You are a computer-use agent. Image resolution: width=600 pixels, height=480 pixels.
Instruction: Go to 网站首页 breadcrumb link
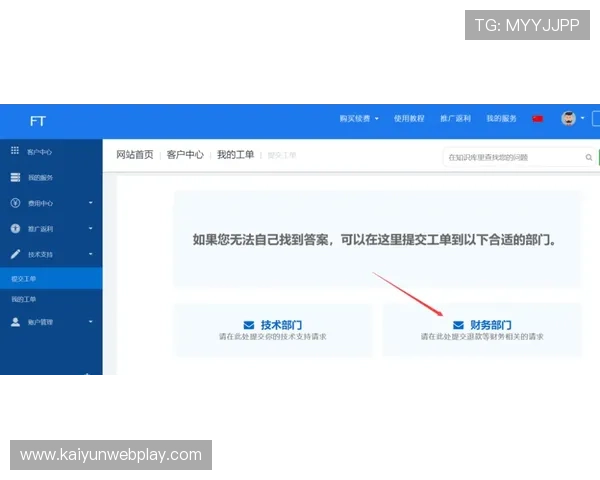point(135,155)
